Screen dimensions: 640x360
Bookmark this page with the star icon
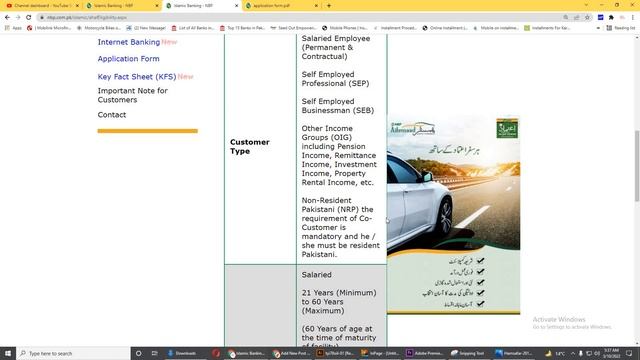587,18
